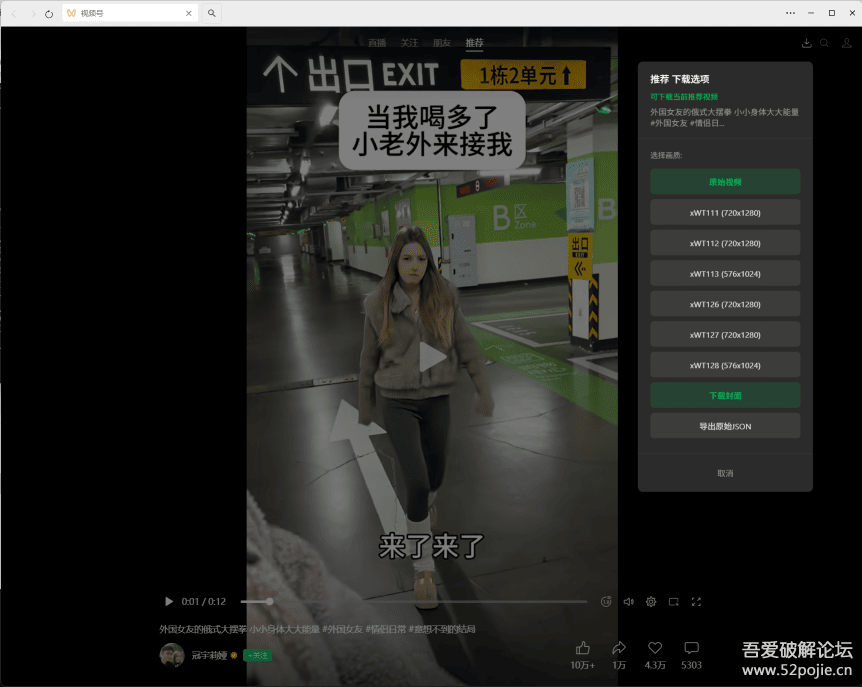
Task: Follow the author with +关注 button
Action: [x=257, y=655]
